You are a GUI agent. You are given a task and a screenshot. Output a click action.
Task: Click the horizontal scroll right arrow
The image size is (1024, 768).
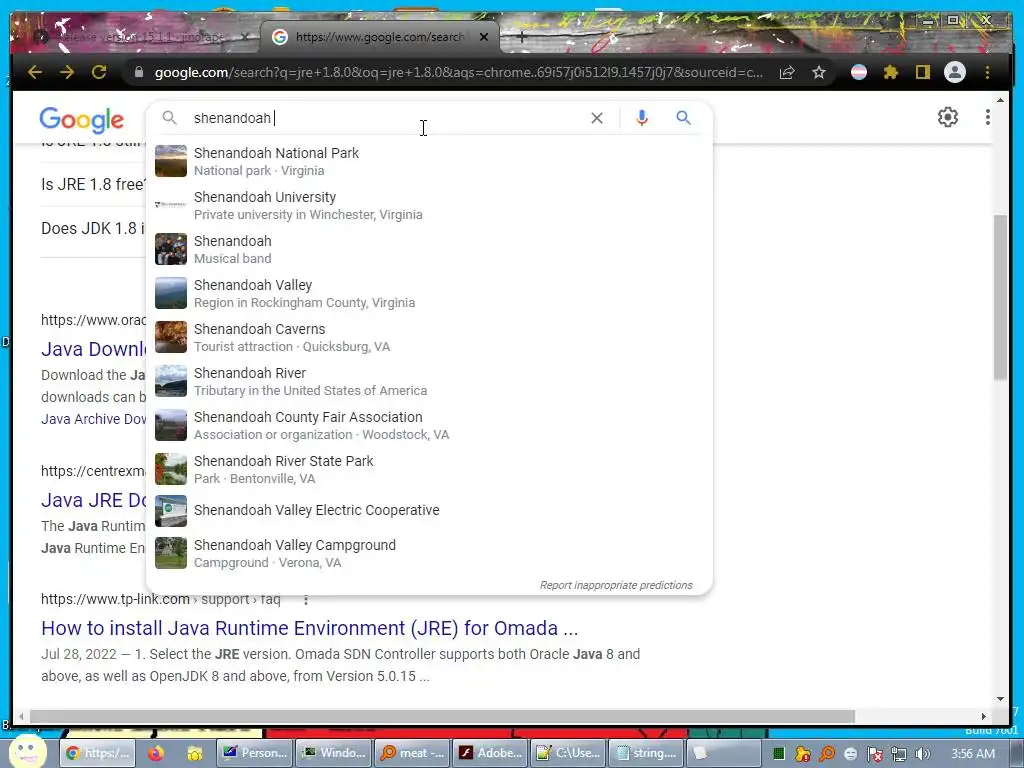click(x=984, y=716)
